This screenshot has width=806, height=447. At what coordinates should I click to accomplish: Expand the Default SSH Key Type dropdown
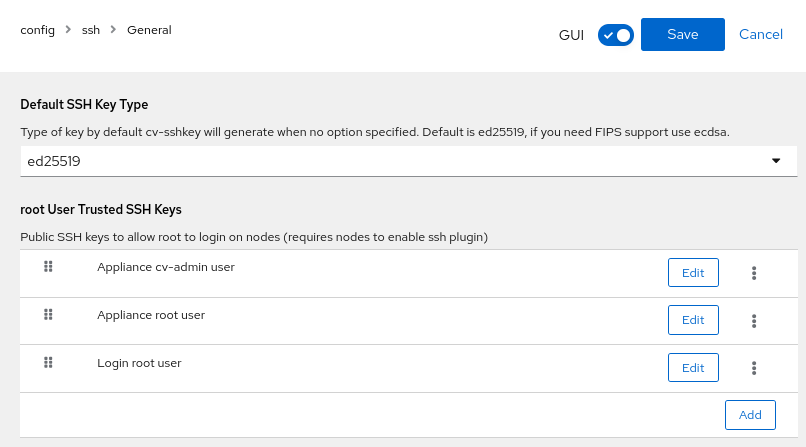coord(400,160)
